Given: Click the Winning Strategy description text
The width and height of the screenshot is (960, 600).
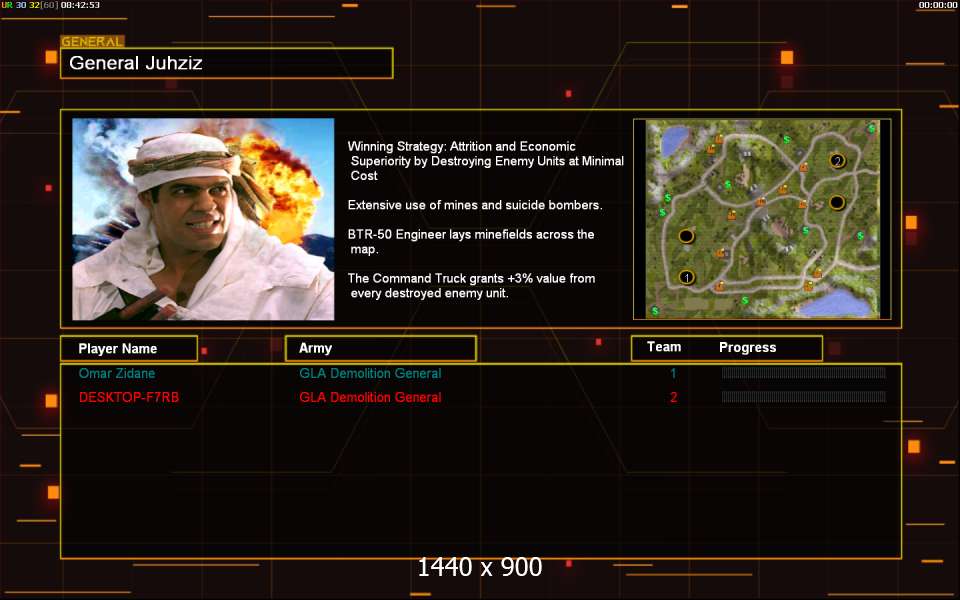Looking at the screenshot, I should (x=486, y=161).
